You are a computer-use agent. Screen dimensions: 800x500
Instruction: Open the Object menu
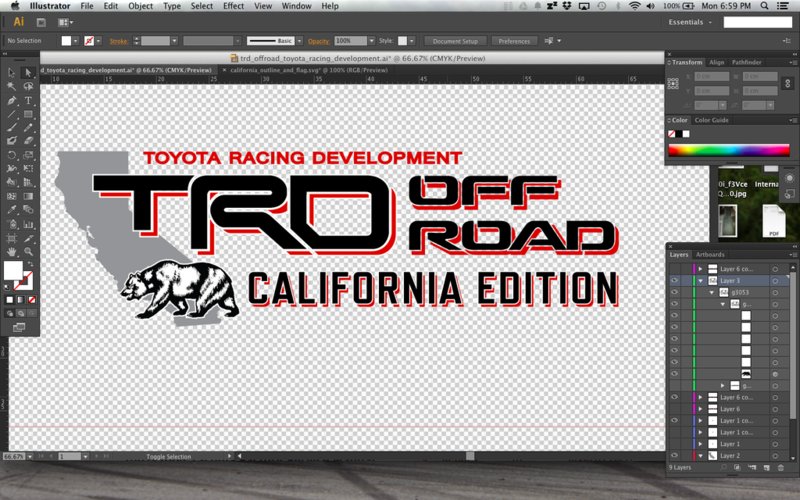pos(140,6)
